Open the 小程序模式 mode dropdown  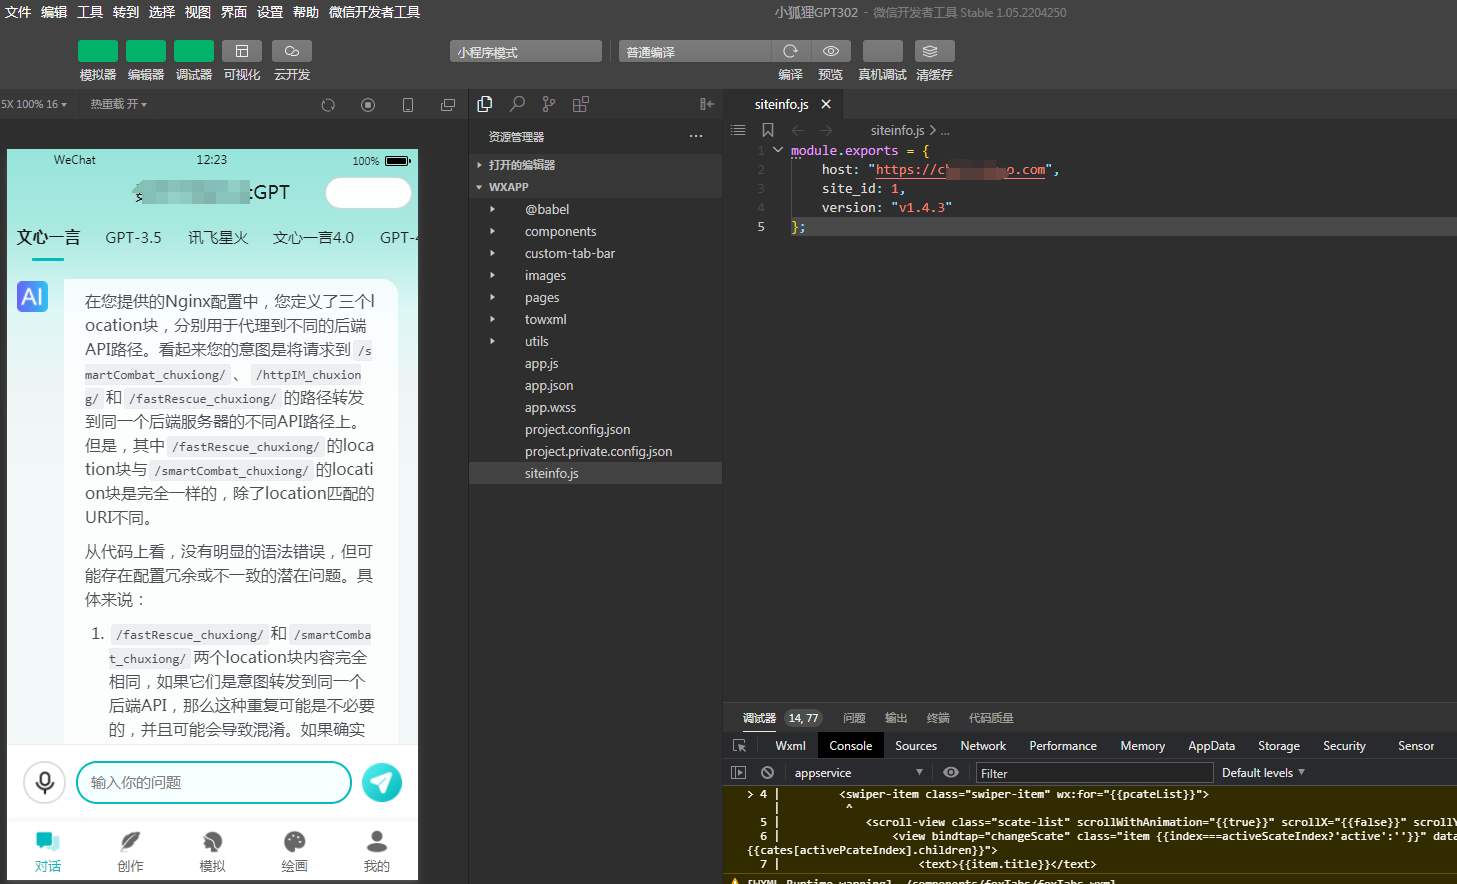pyautogui.click(x=526, y=52)
